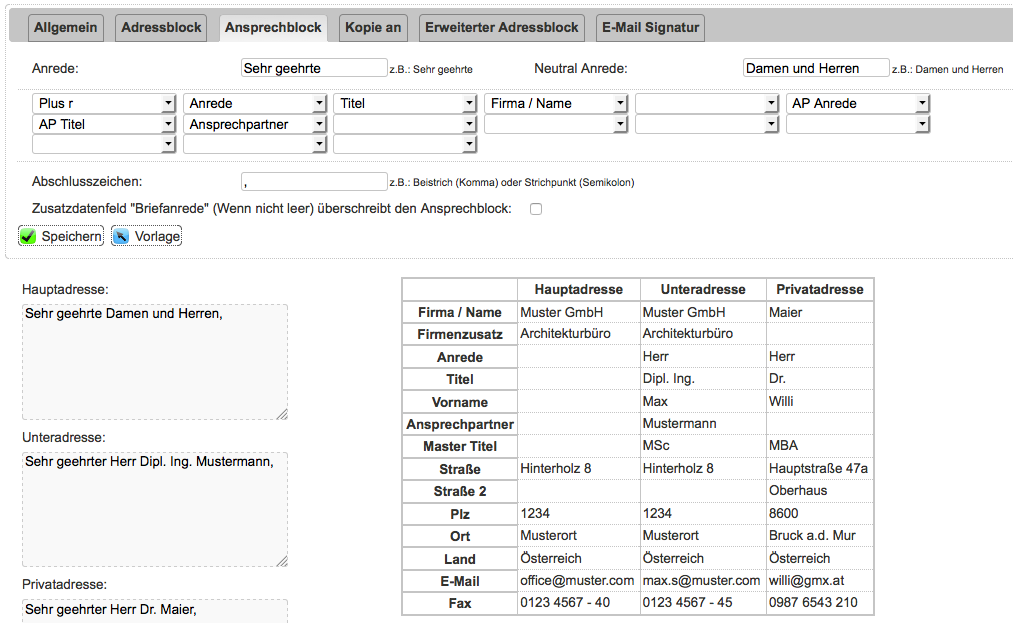Select the 'Ansprechpartner' dropdown
The image size is (1013, 623).
coord(255,124)
